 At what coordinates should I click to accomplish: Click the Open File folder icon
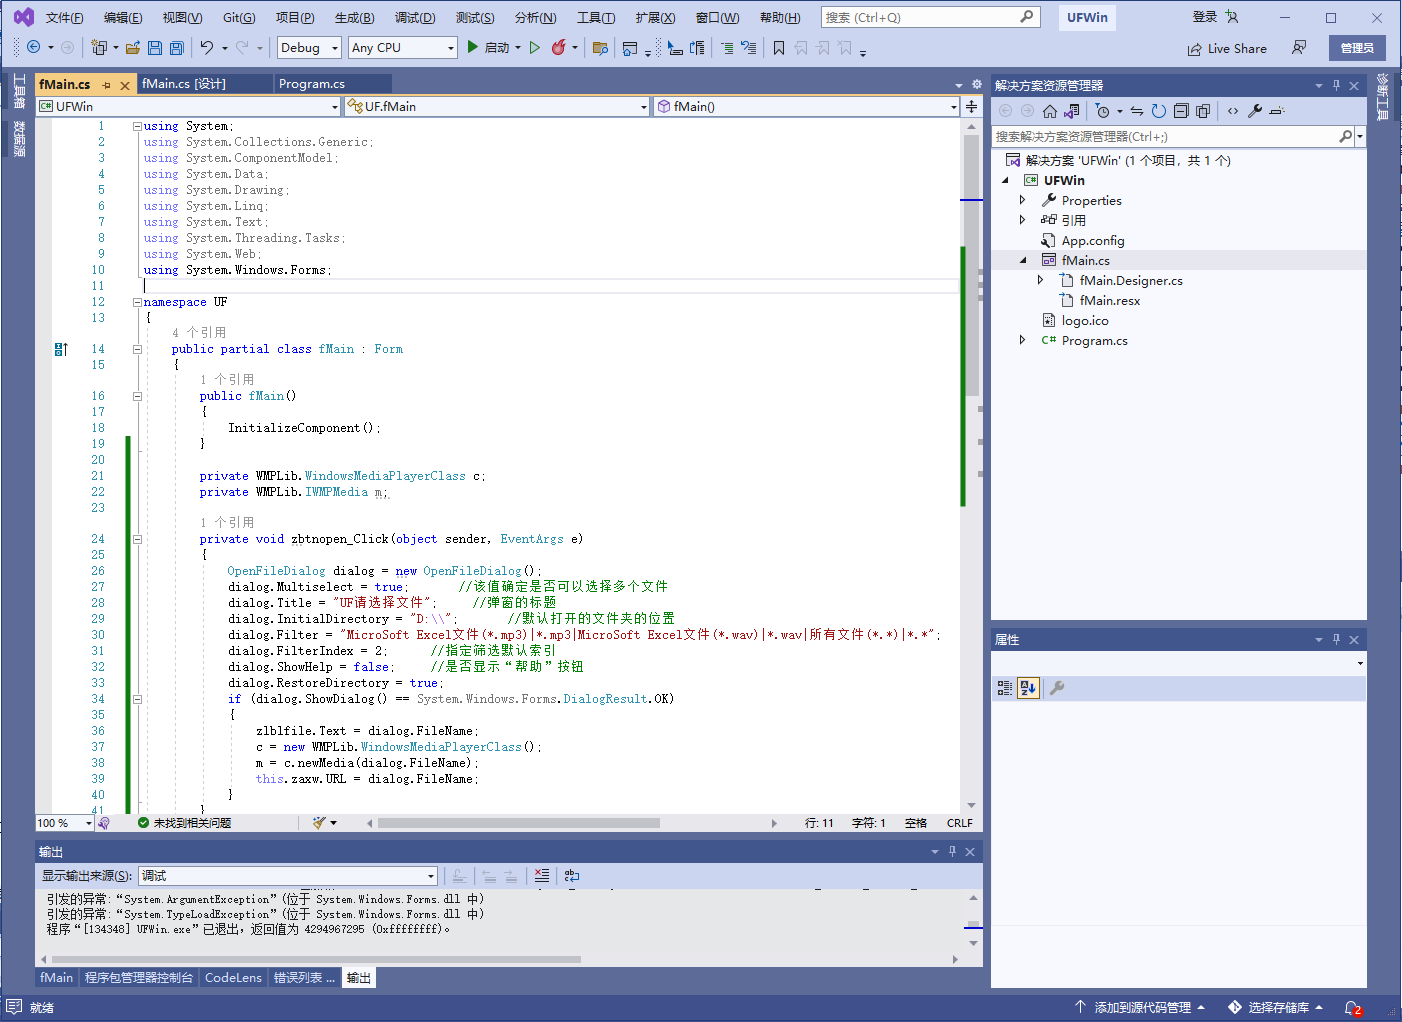point(132,47)
